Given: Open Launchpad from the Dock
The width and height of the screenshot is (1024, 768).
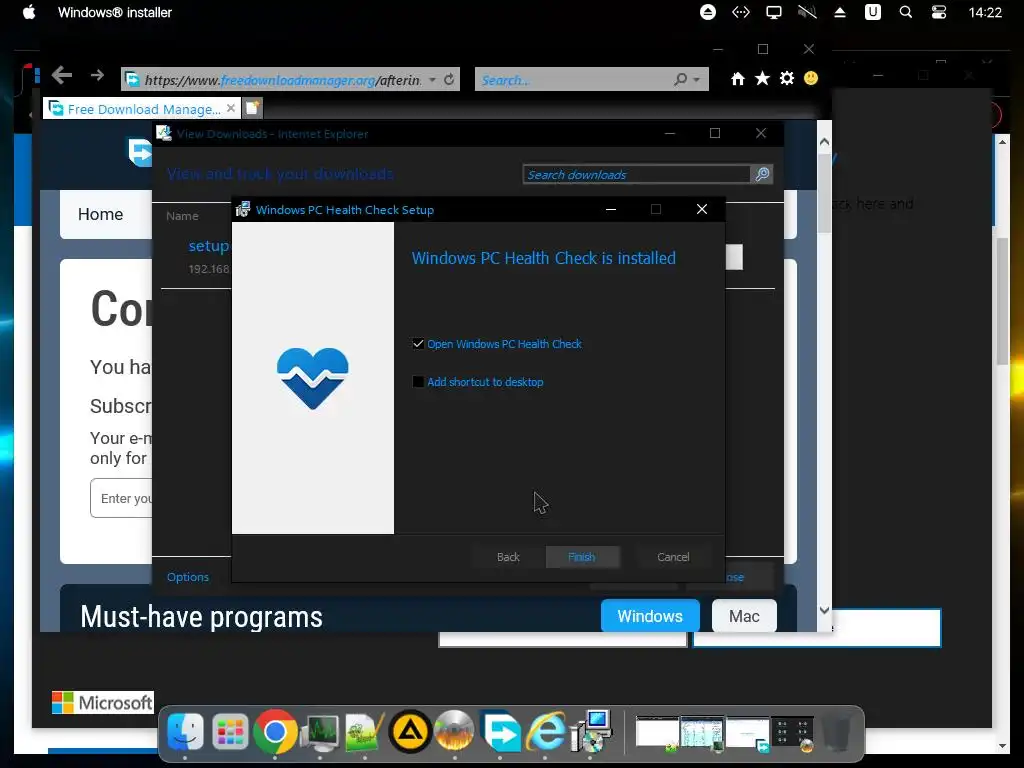Looking at the screenshot, I should coord(230,732).
